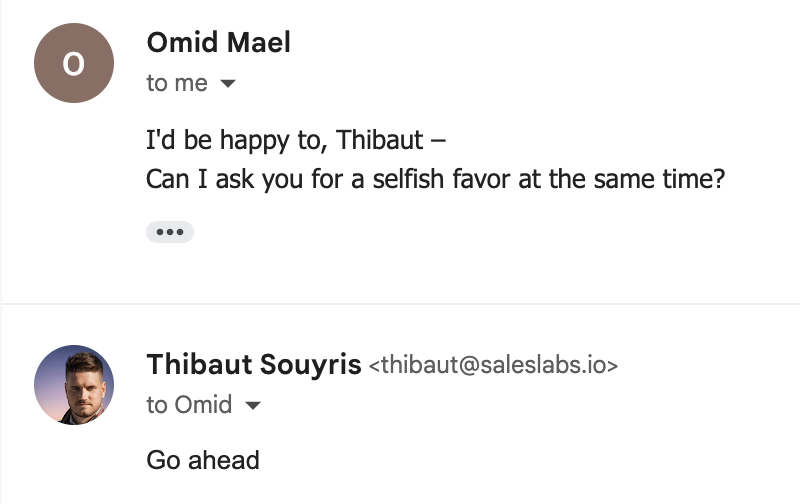Expand recipient details next to "to me"

[x=228, y=84]
